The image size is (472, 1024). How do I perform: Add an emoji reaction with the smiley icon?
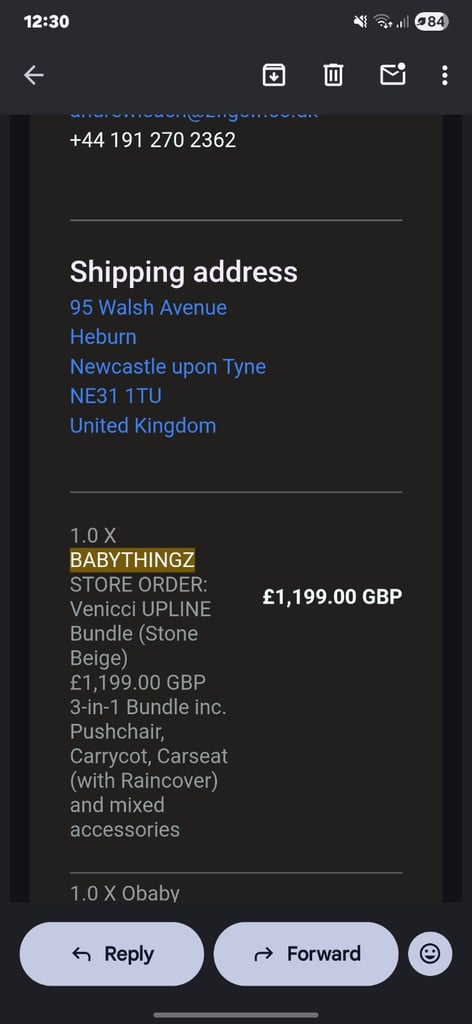[x=430, y=953]
